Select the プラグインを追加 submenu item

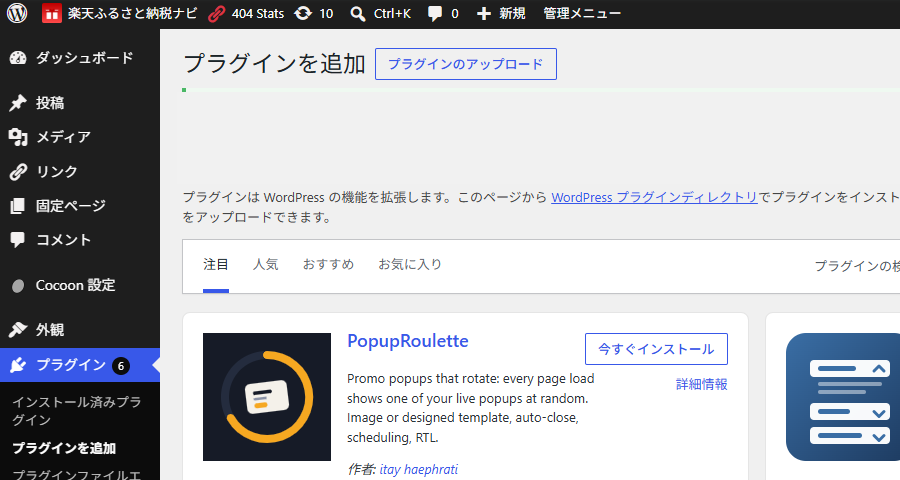pos(64,448)
